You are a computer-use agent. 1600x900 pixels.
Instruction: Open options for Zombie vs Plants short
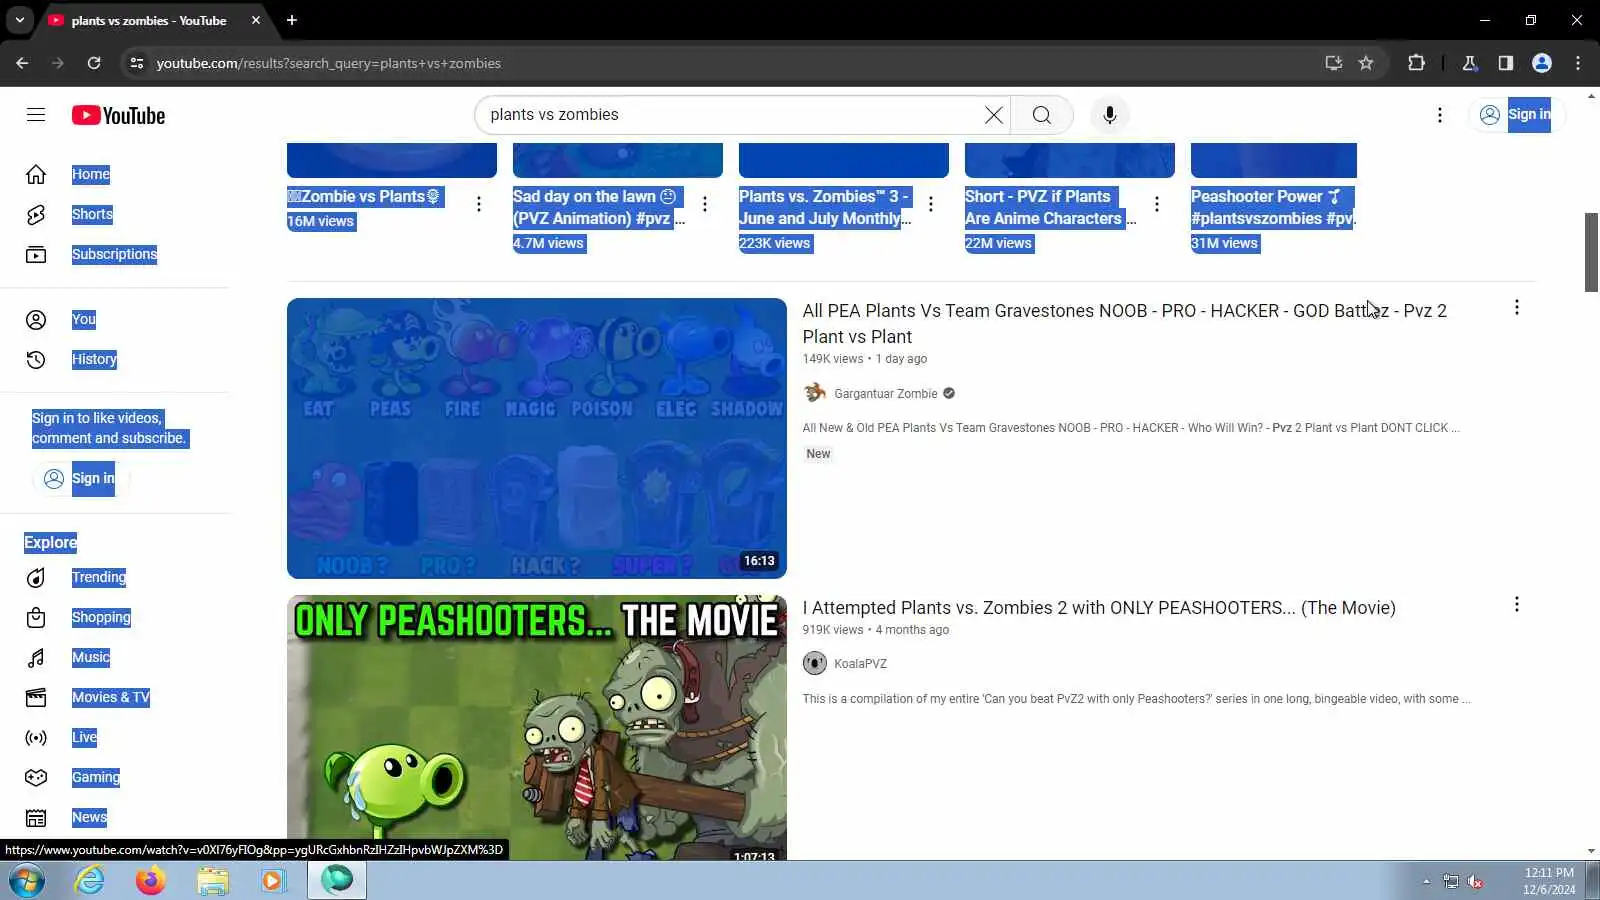[479, 204]
